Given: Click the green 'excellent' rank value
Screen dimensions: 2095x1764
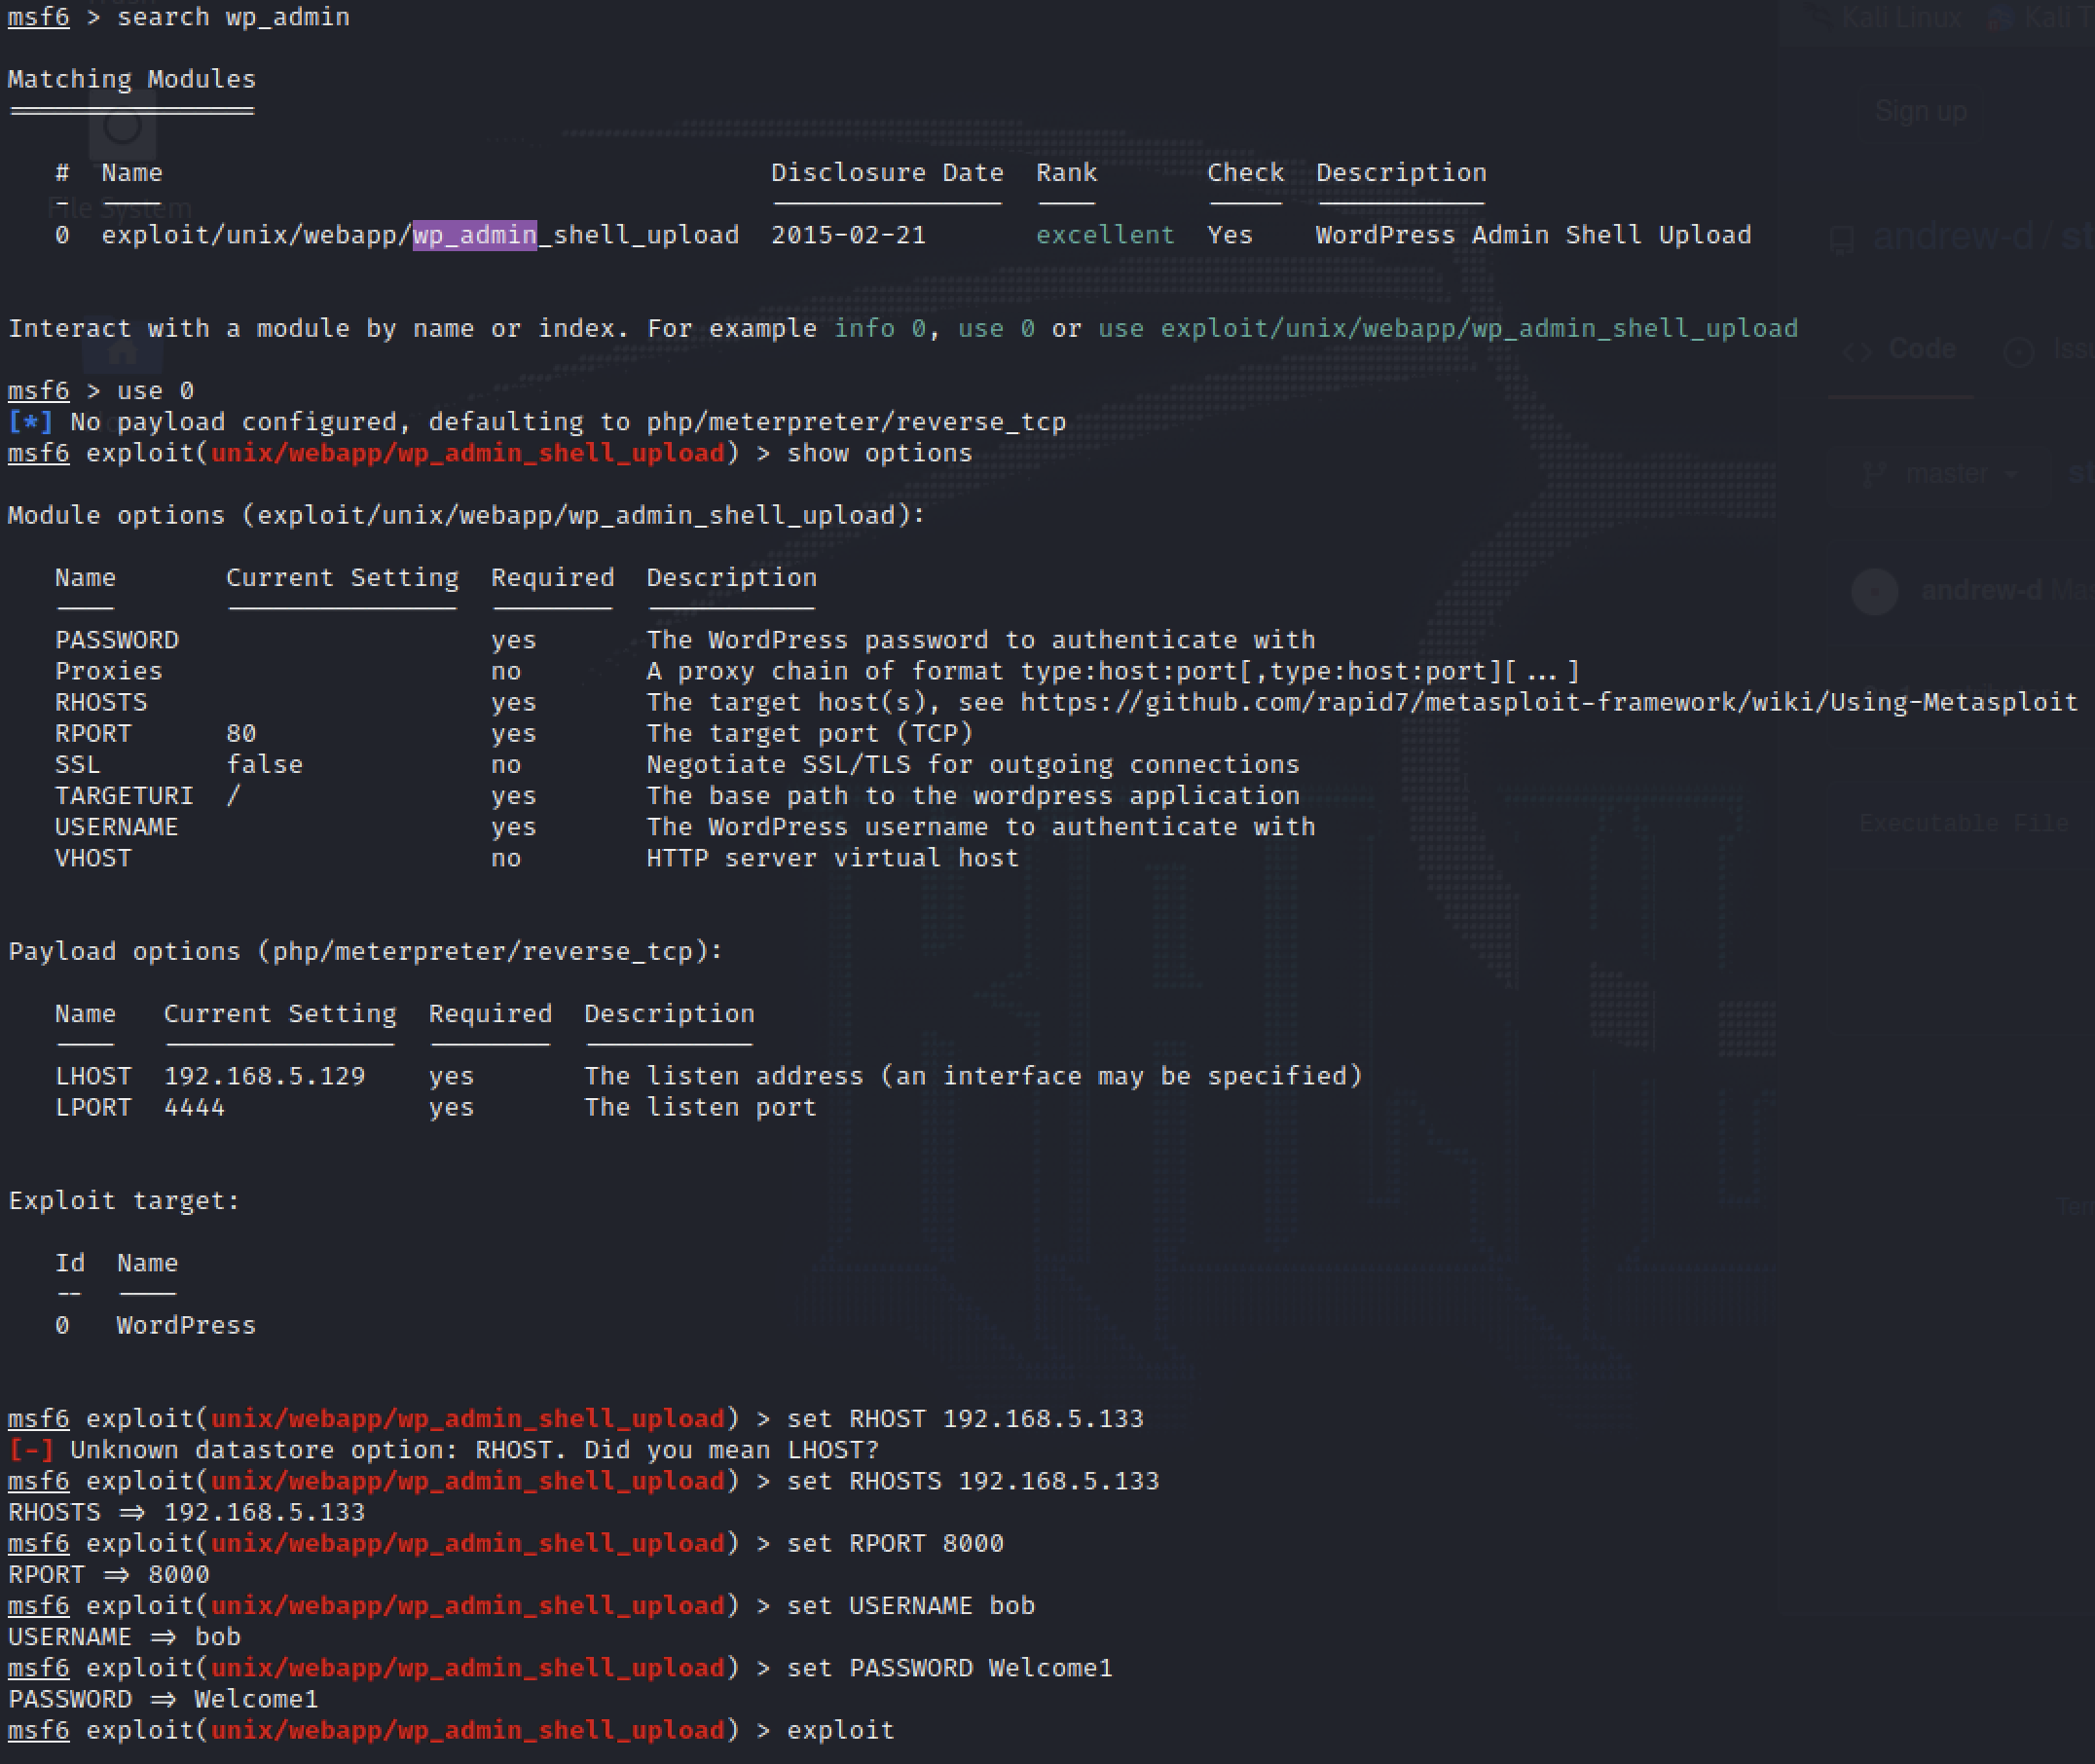Looking at the screenshot, I should tap(1105, 235).
